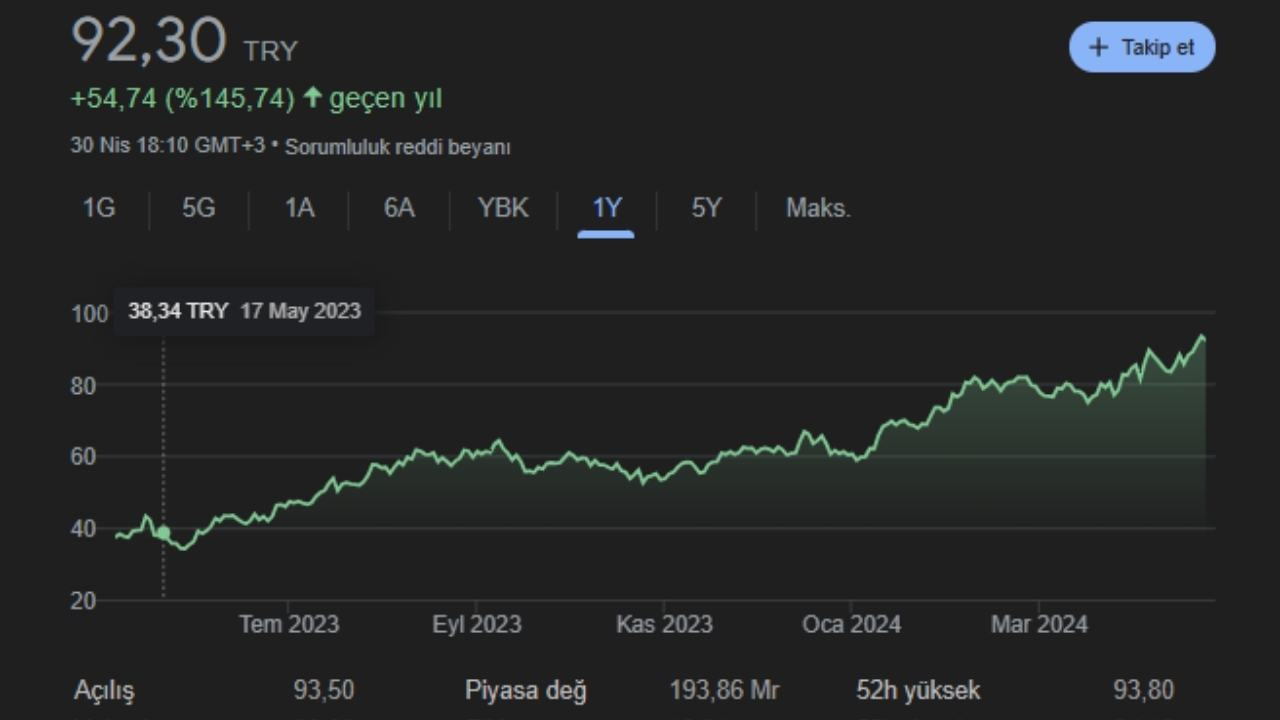This screenshot has height=720, width=1280.
Task: Click the Piyasa değ market cap label
Action: tap(526, 691)
